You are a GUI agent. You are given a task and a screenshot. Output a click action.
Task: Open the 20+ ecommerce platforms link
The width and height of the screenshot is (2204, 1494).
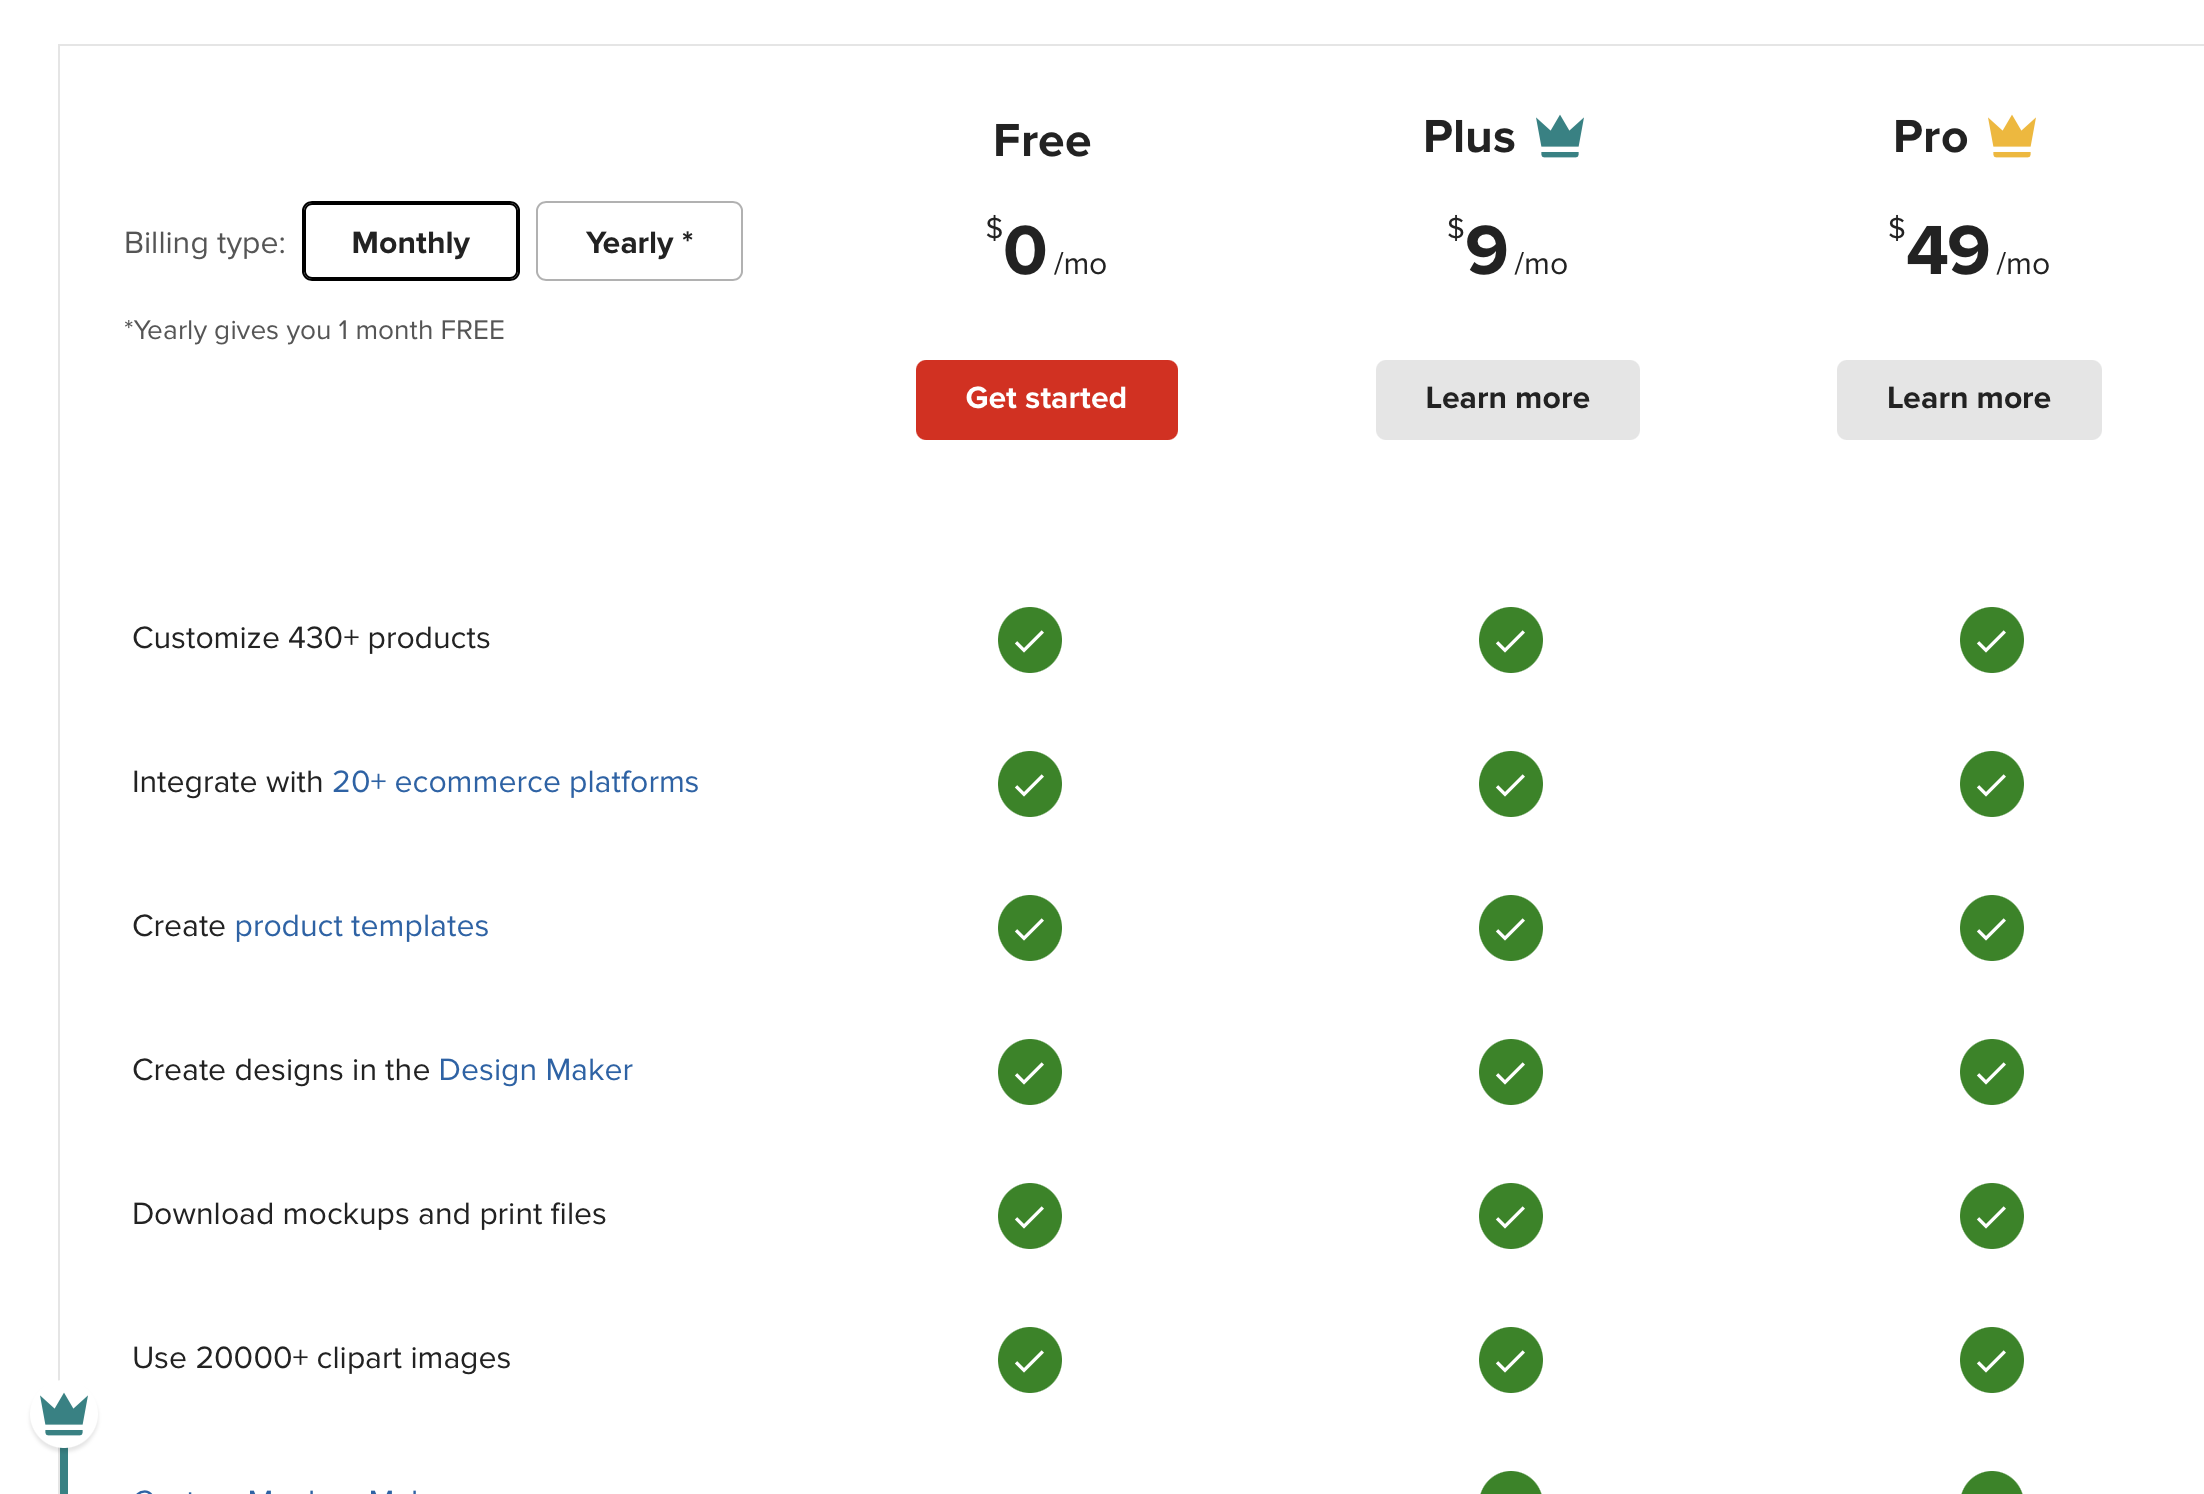(x=515, y=782)
